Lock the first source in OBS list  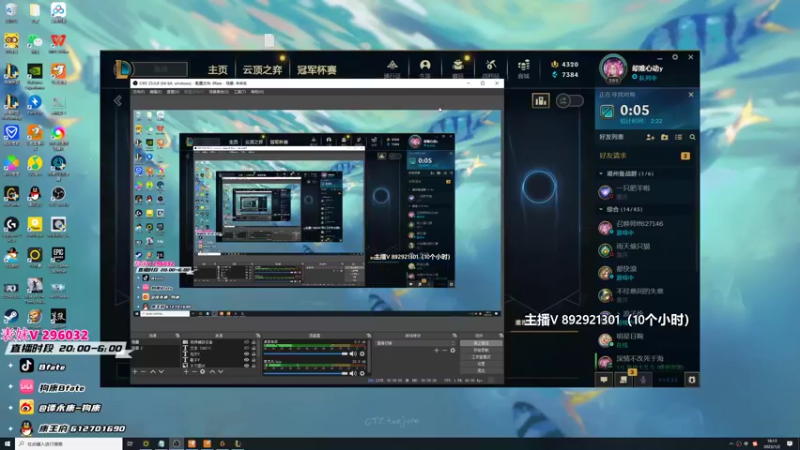click(x=254, y=342)
